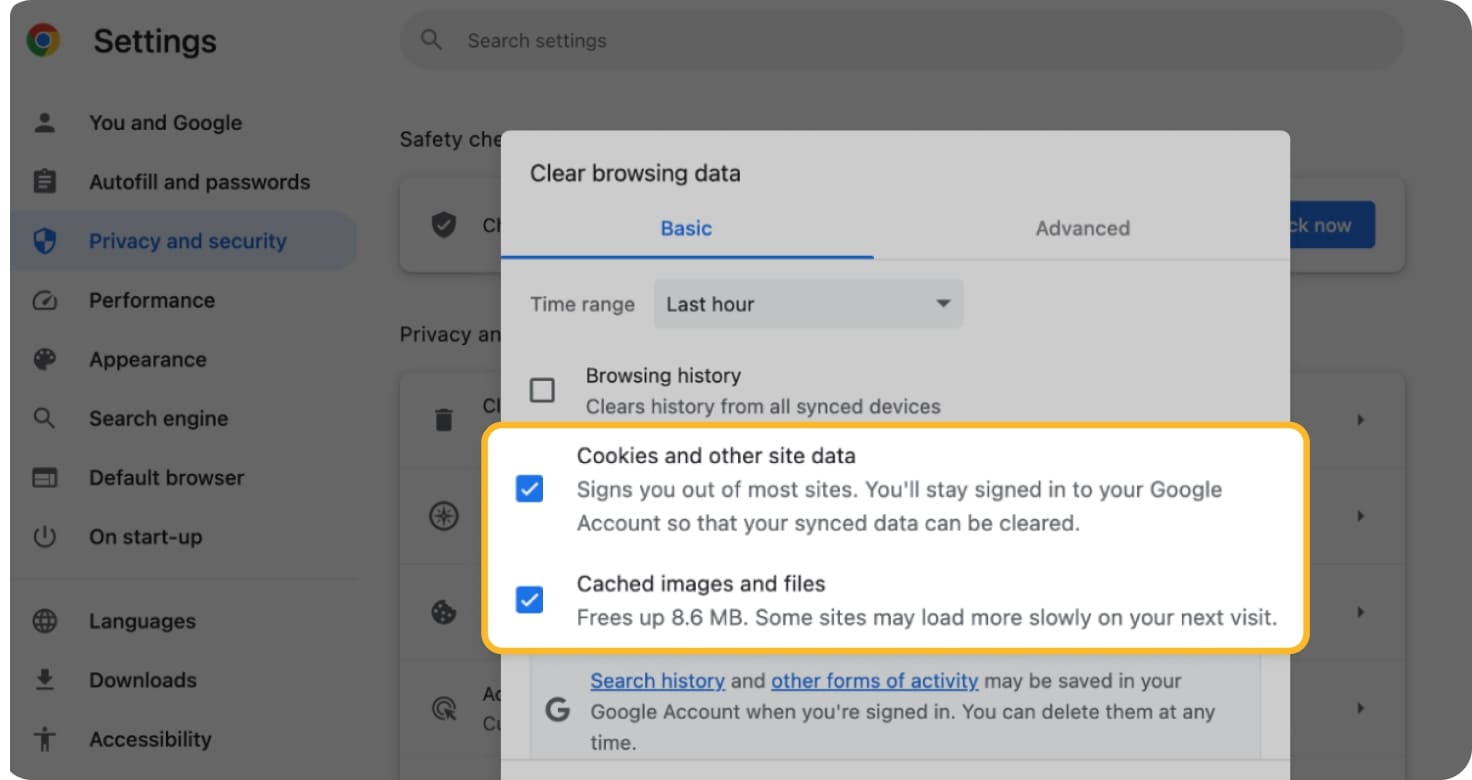Enable the Browsing history checkbox

542,390
